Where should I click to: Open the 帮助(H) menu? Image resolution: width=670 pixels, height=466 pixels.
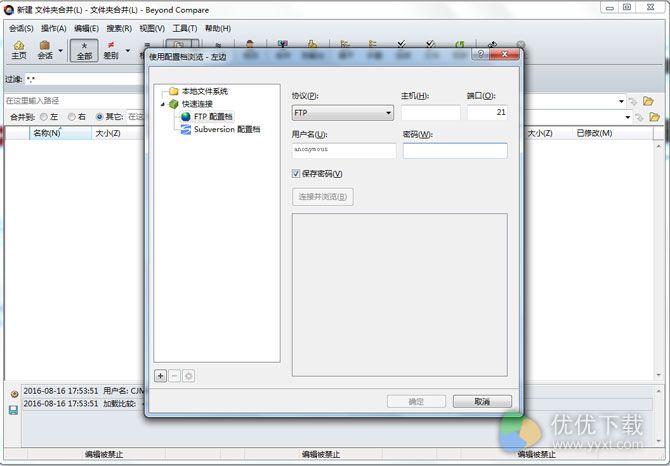pyautogui.click(x=218, y=28)
